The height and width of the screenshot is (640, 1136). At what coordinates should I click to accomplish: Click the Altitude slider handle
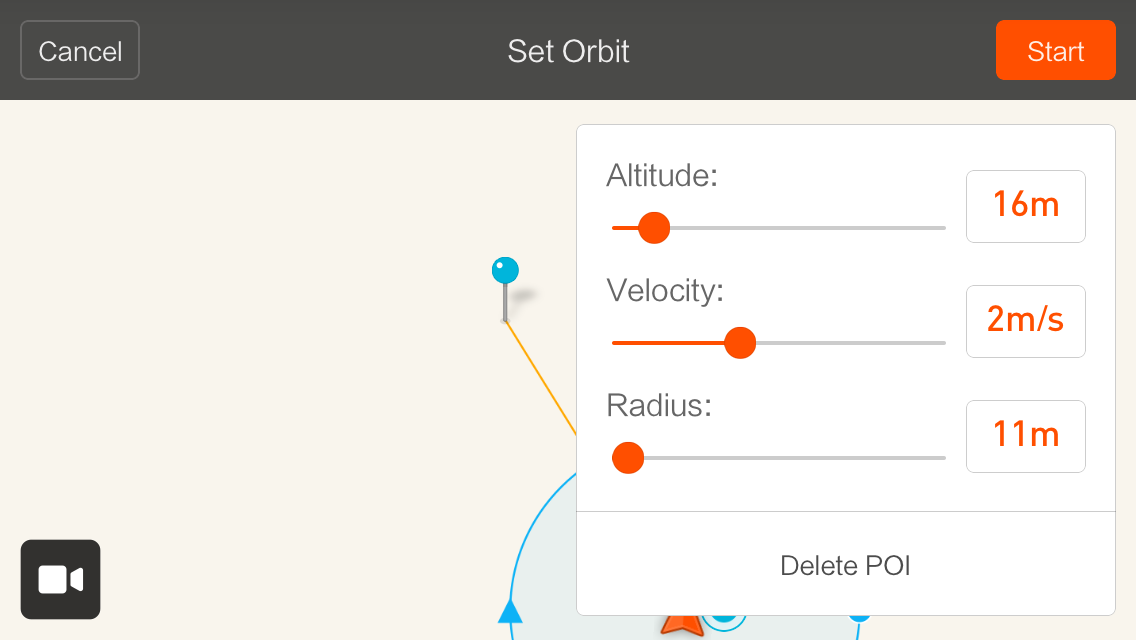[x=654, y=228]
